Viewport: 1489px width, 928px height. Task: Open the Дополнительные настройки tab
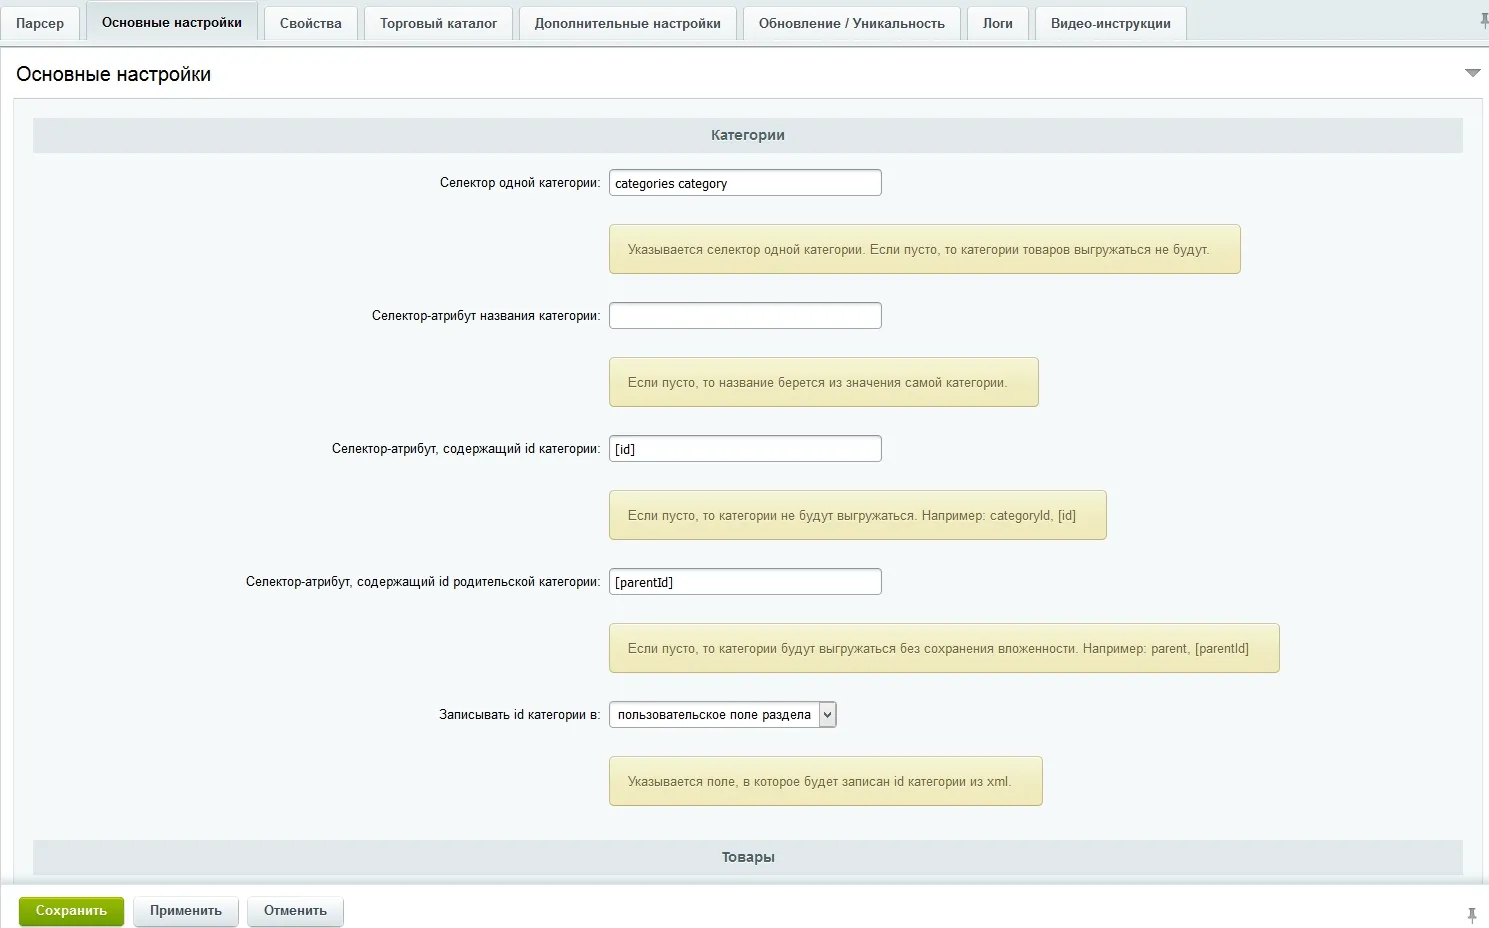point(627,23)
